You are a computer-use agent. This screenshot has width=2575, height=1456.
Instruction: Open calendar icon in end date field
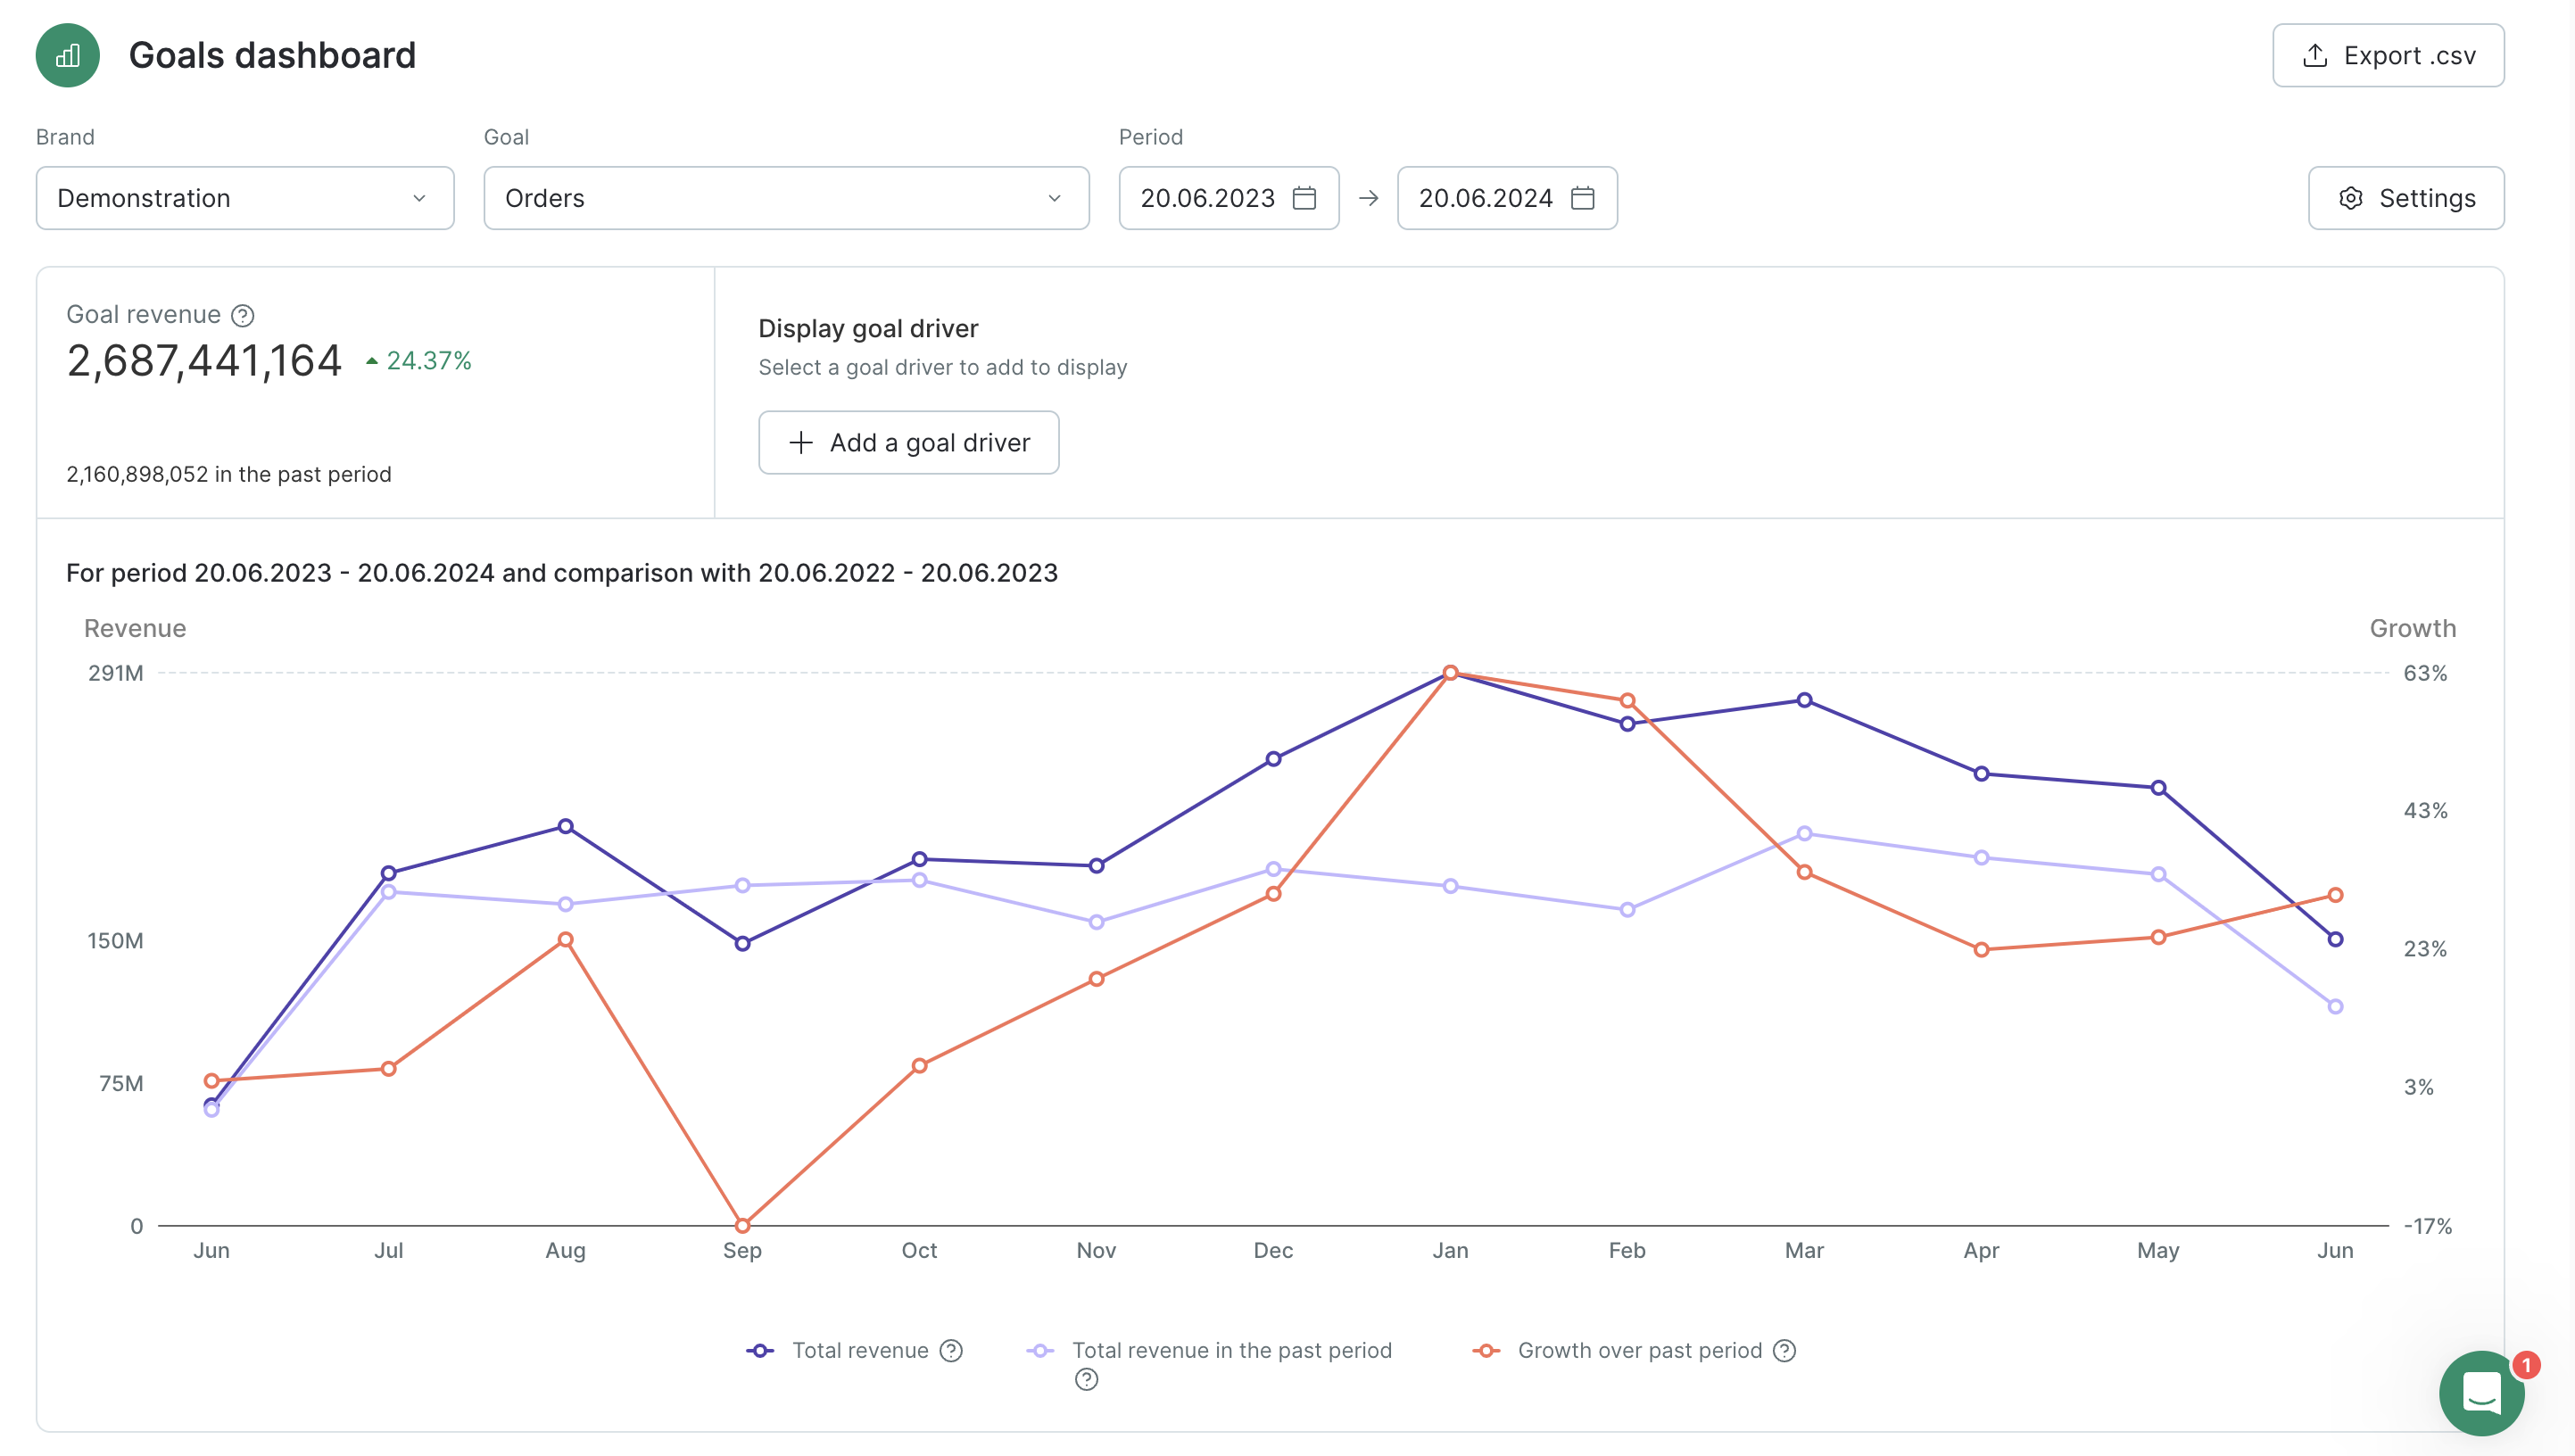click(1582, 198)
